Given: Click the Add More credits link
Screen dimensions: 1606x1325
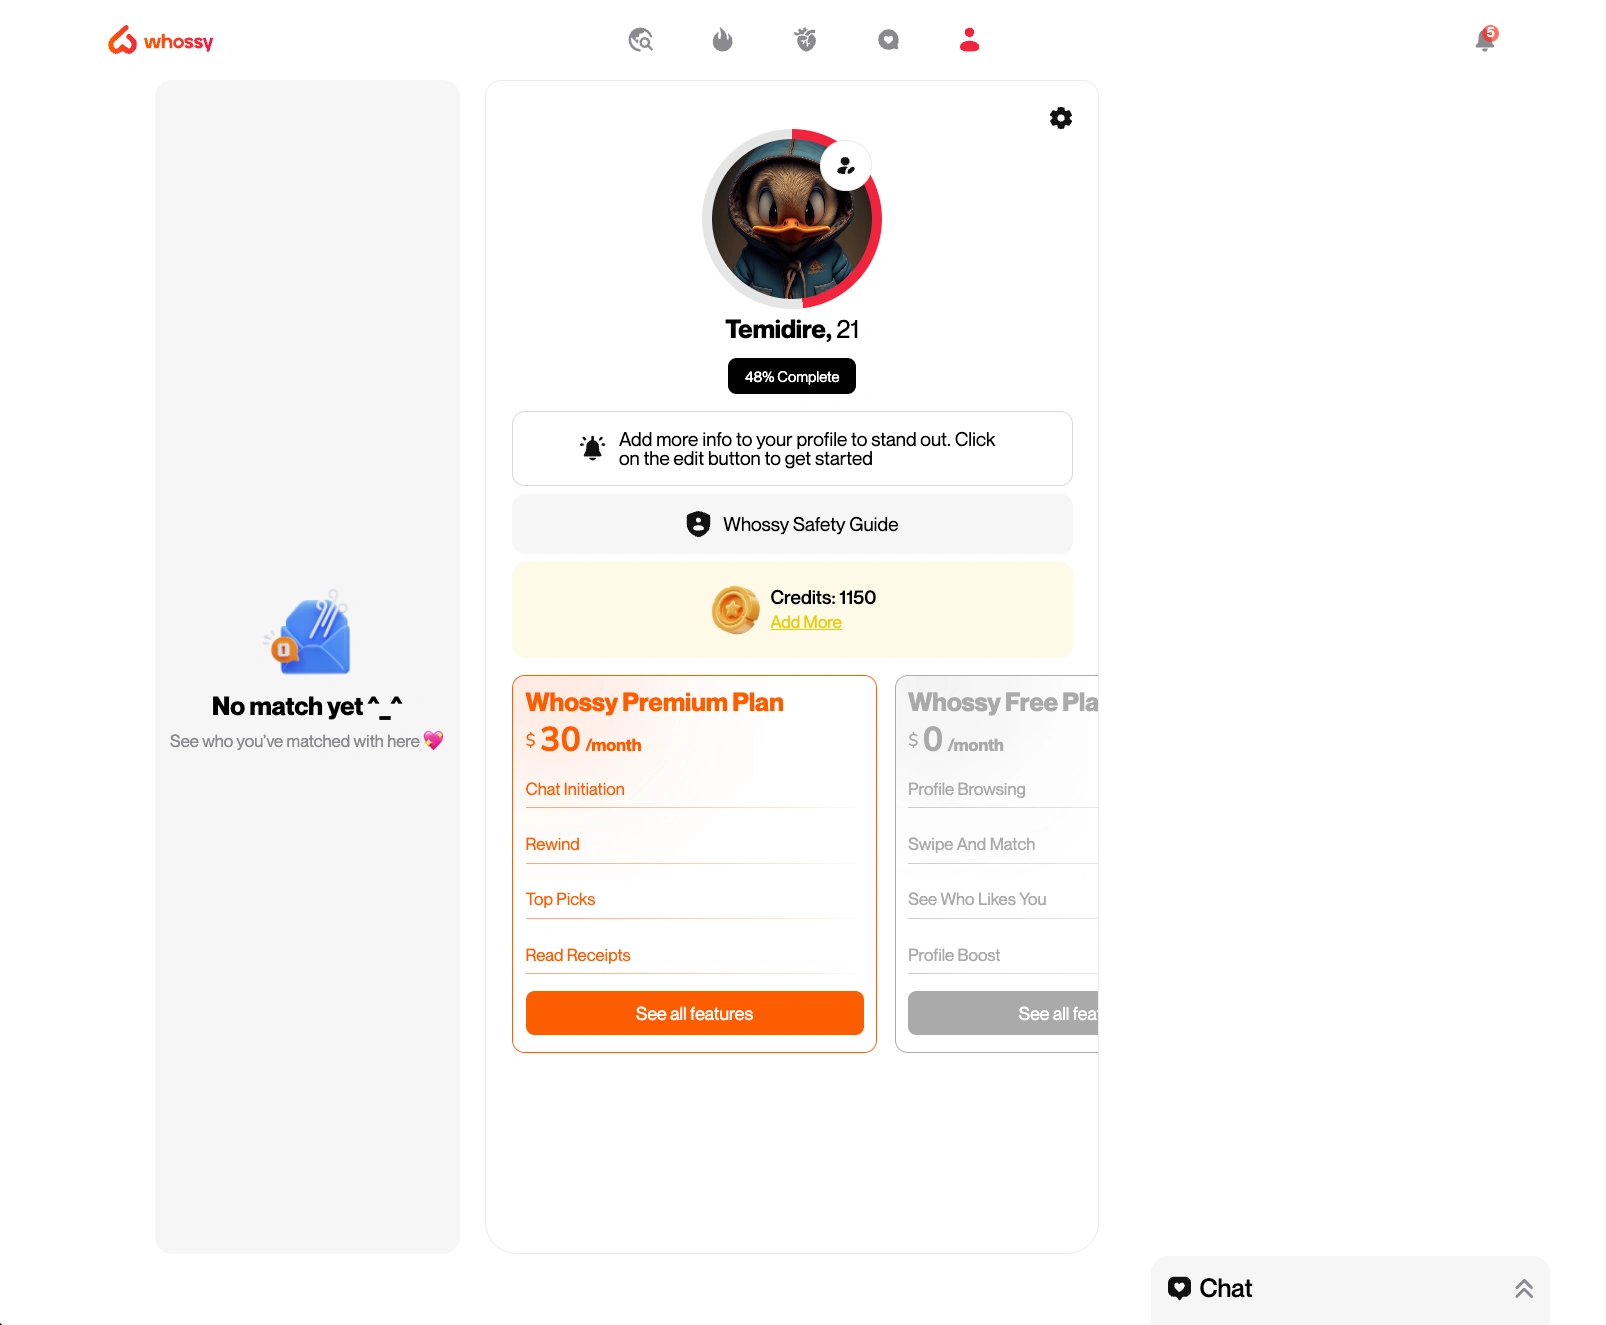Looking at the screenshot, I should coord(806,622).
